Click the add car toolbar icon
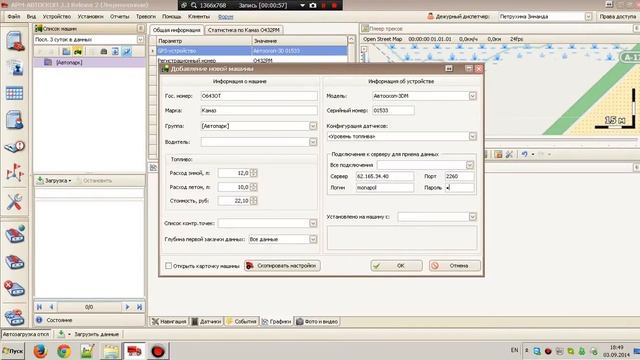This screenshot has width=640, height=360. click(x=78, y=51)
